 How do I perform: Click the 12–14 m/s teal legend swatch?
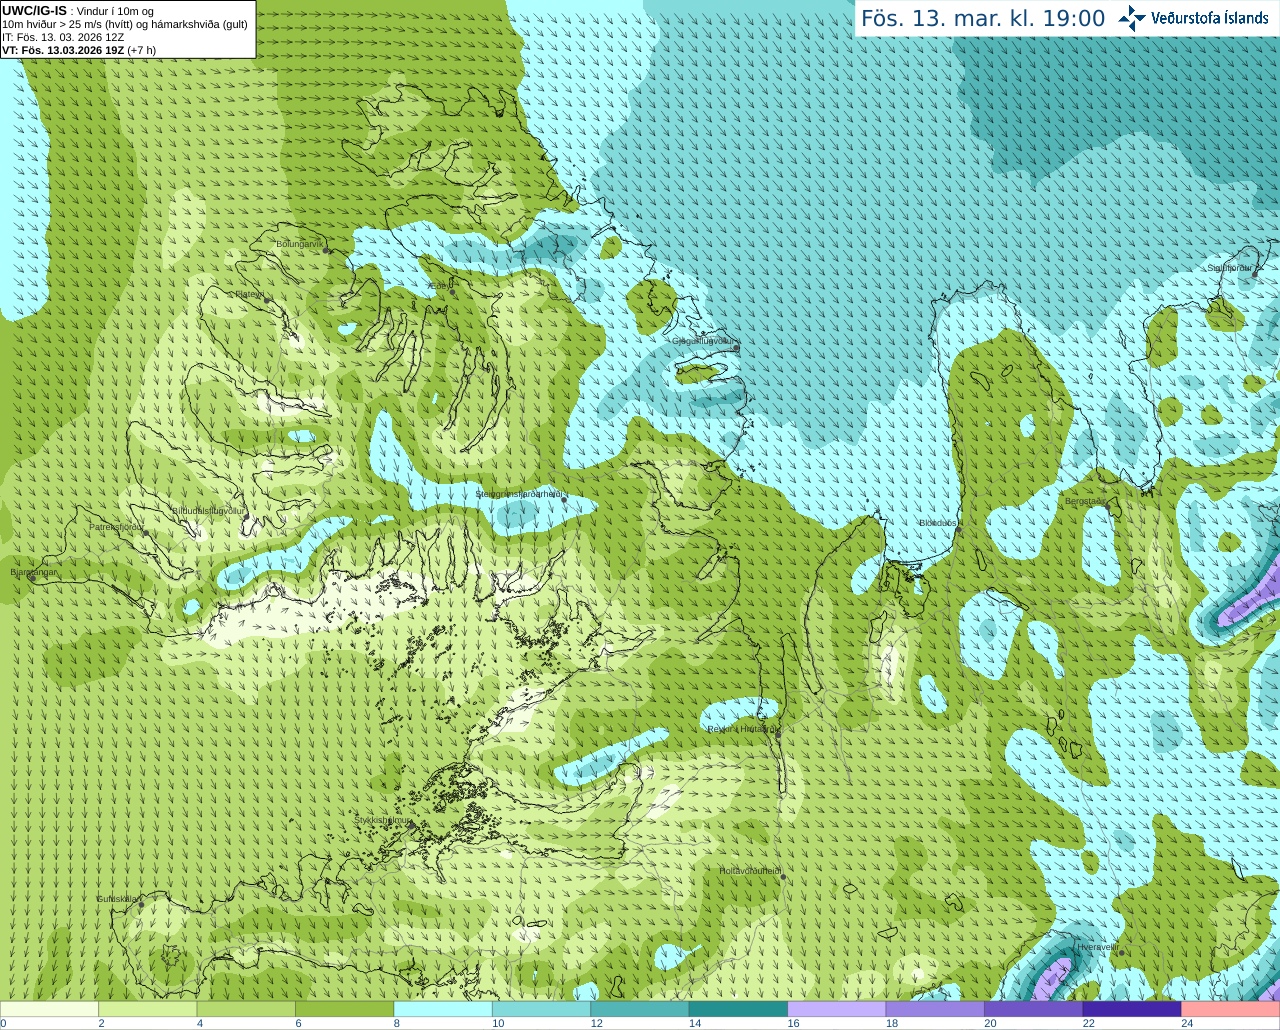(x=640, y=1009)
